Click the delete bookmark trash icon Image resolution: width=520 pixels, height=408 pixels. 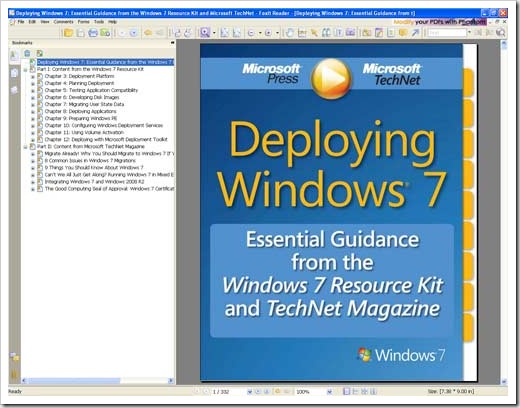tap(27, 53)
